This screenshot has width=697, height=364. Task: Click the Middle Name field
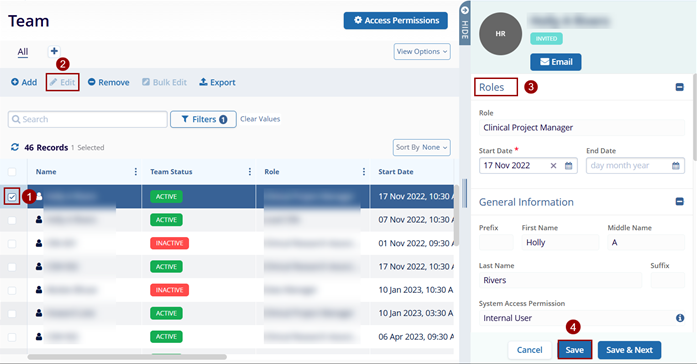point(646,242)
